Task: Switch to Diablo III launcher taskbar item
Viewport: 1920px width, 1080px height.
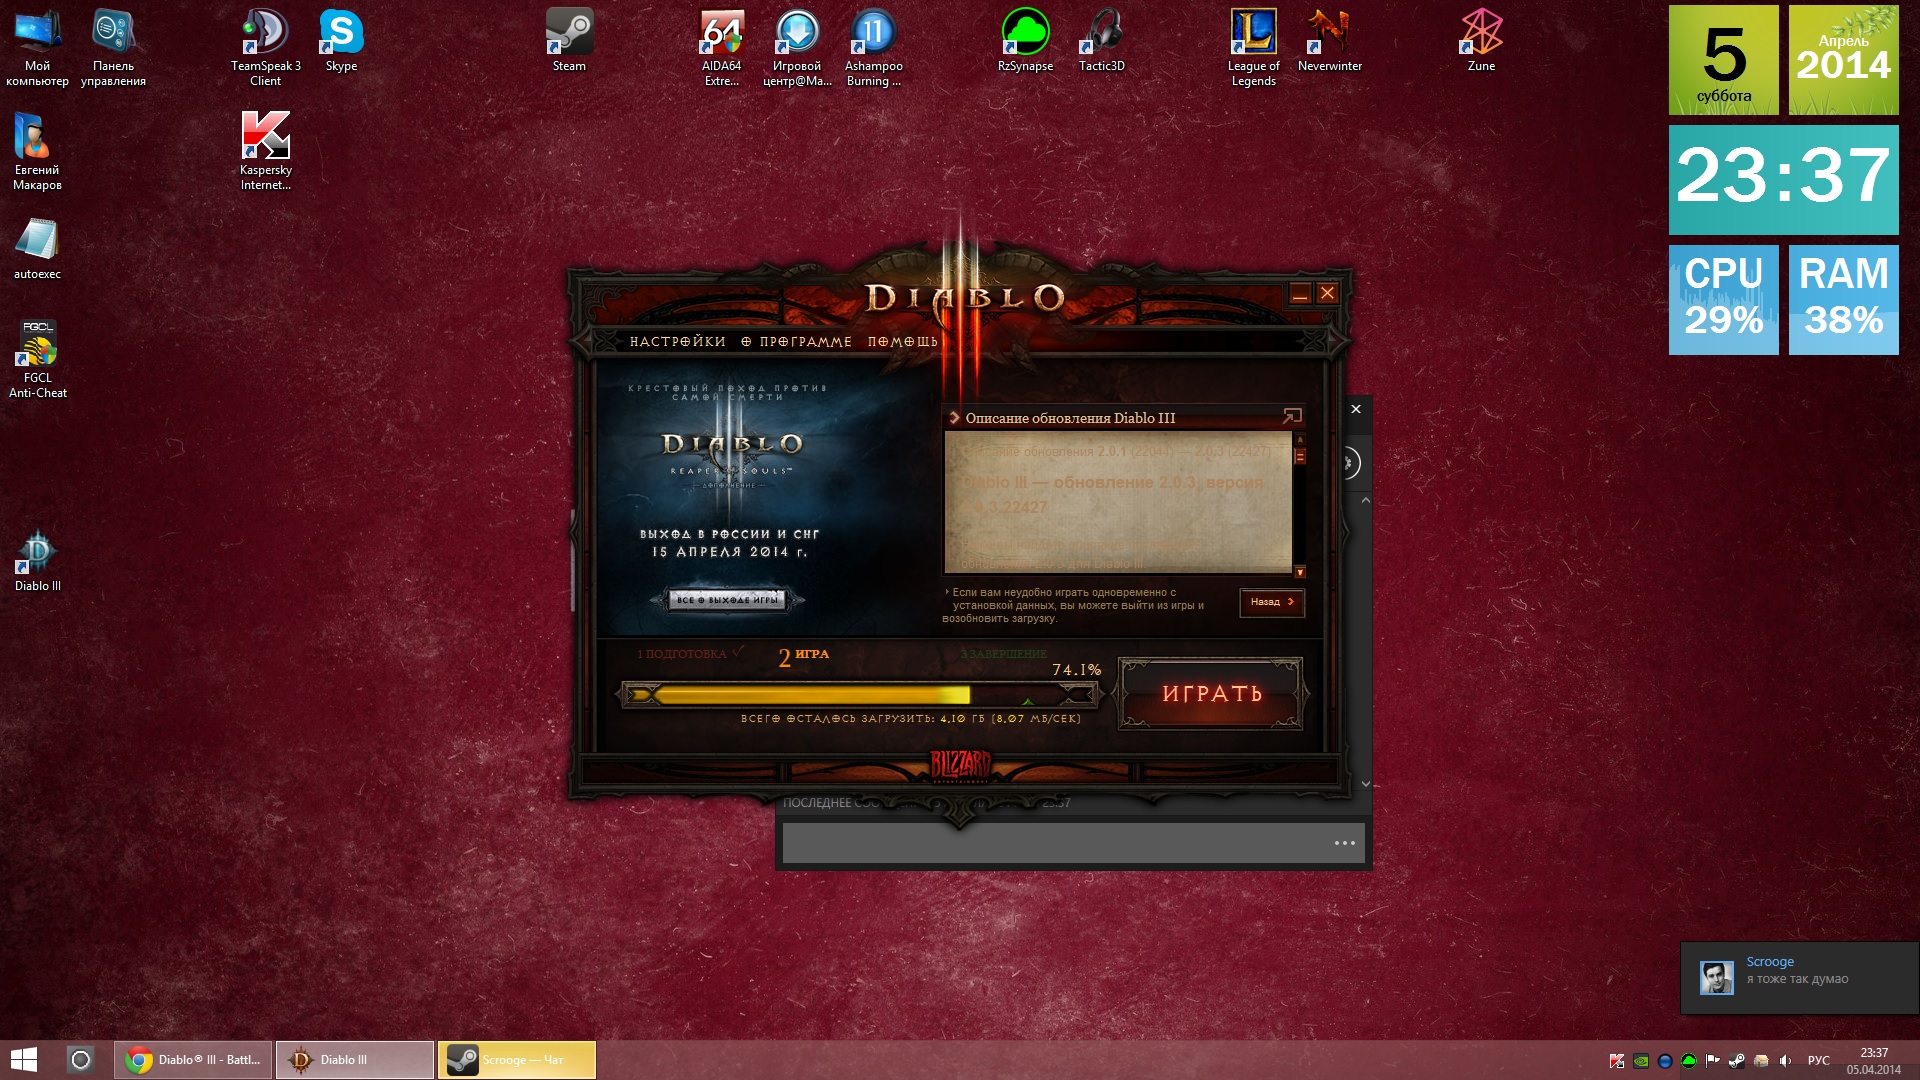Action: click(x=355, y=1060)
